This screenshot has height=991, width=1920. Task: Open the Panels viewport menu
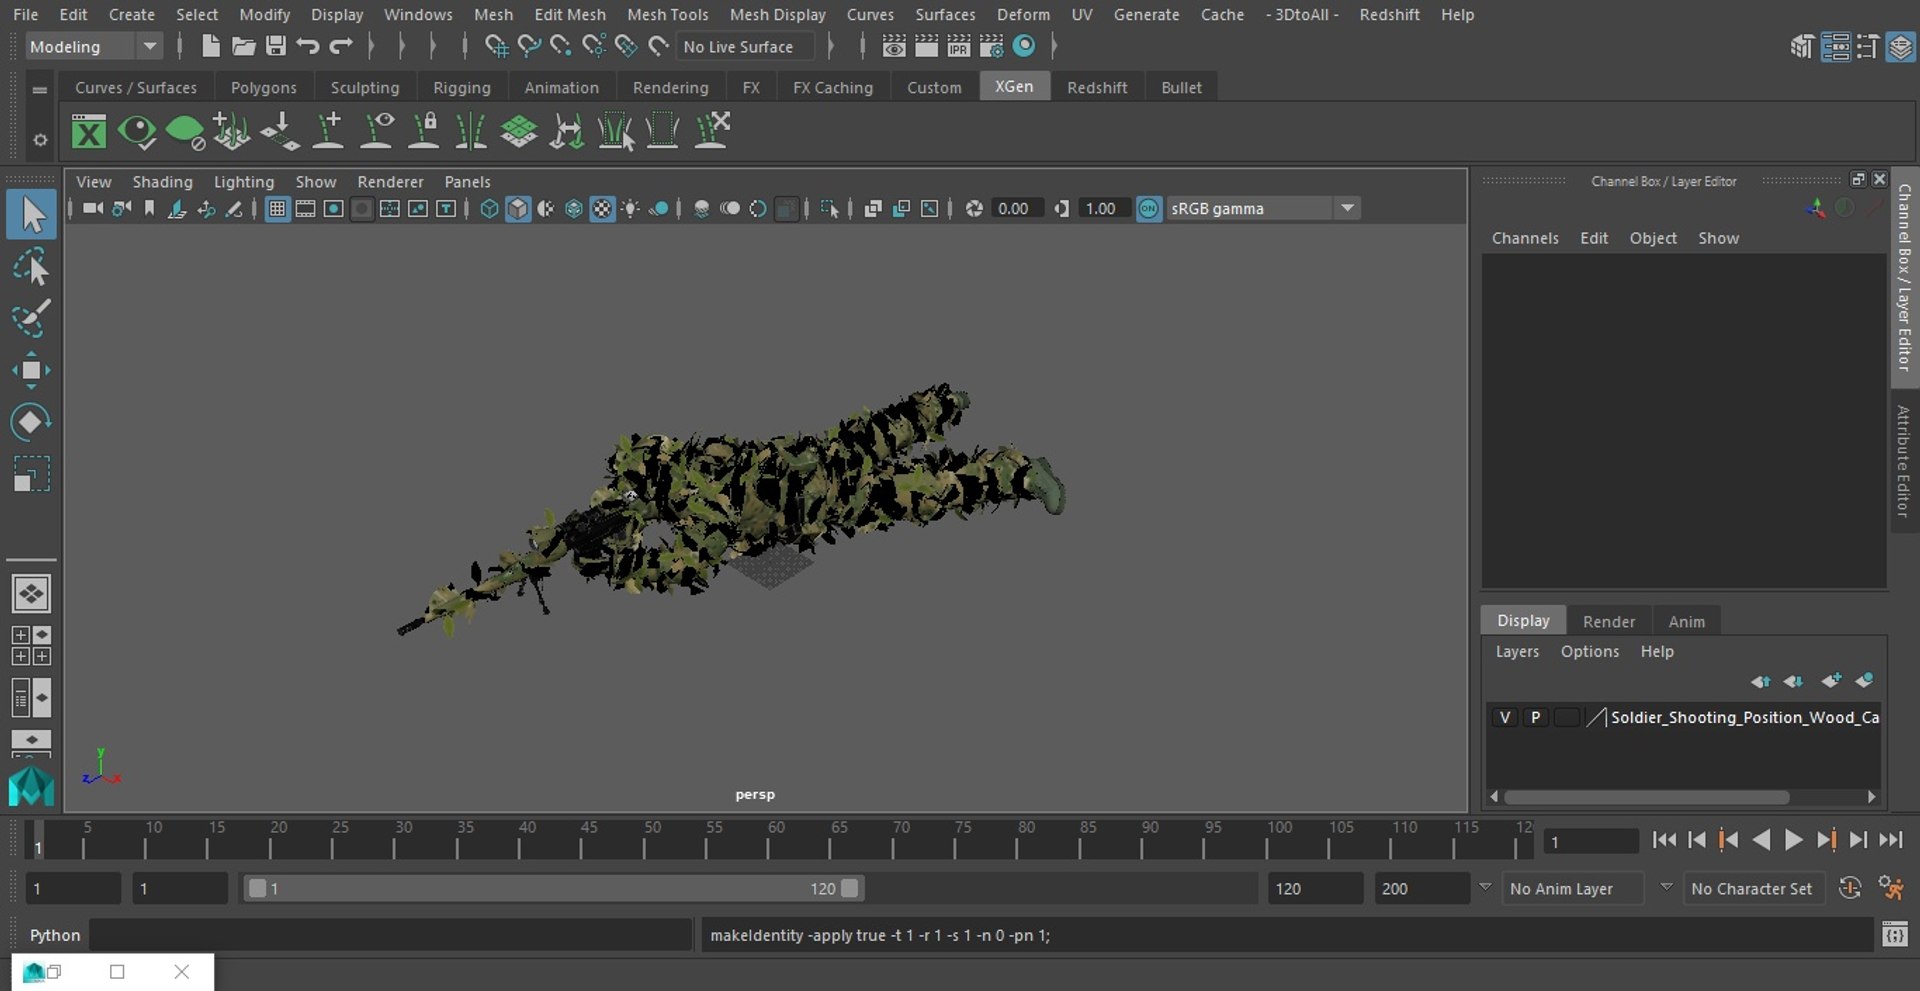[467, 181]
